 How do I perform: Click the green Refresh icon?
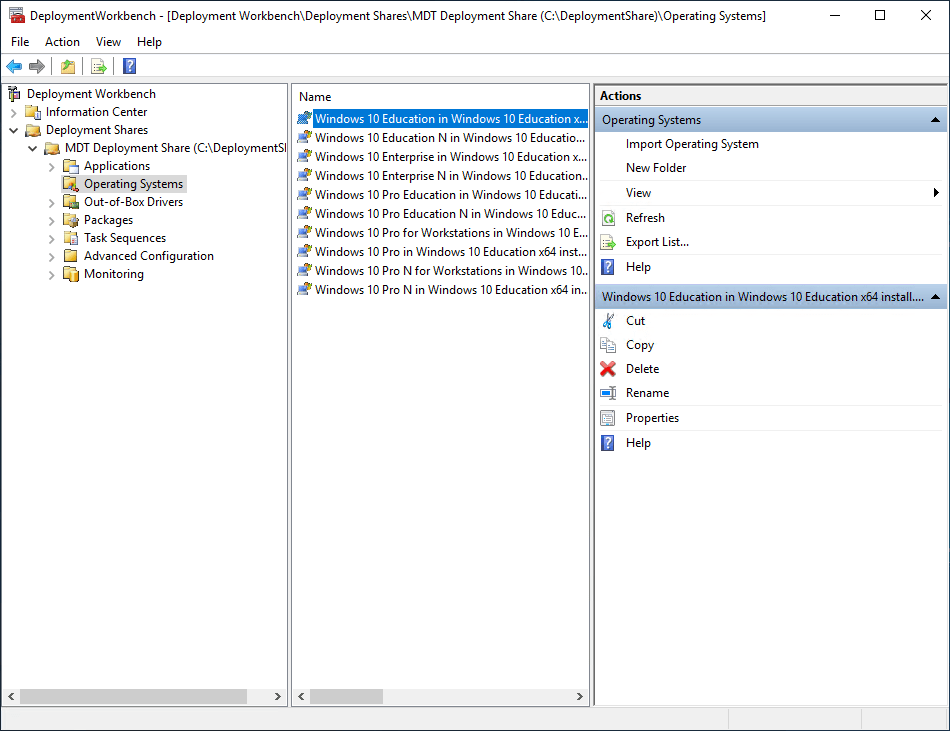(608, 218)
